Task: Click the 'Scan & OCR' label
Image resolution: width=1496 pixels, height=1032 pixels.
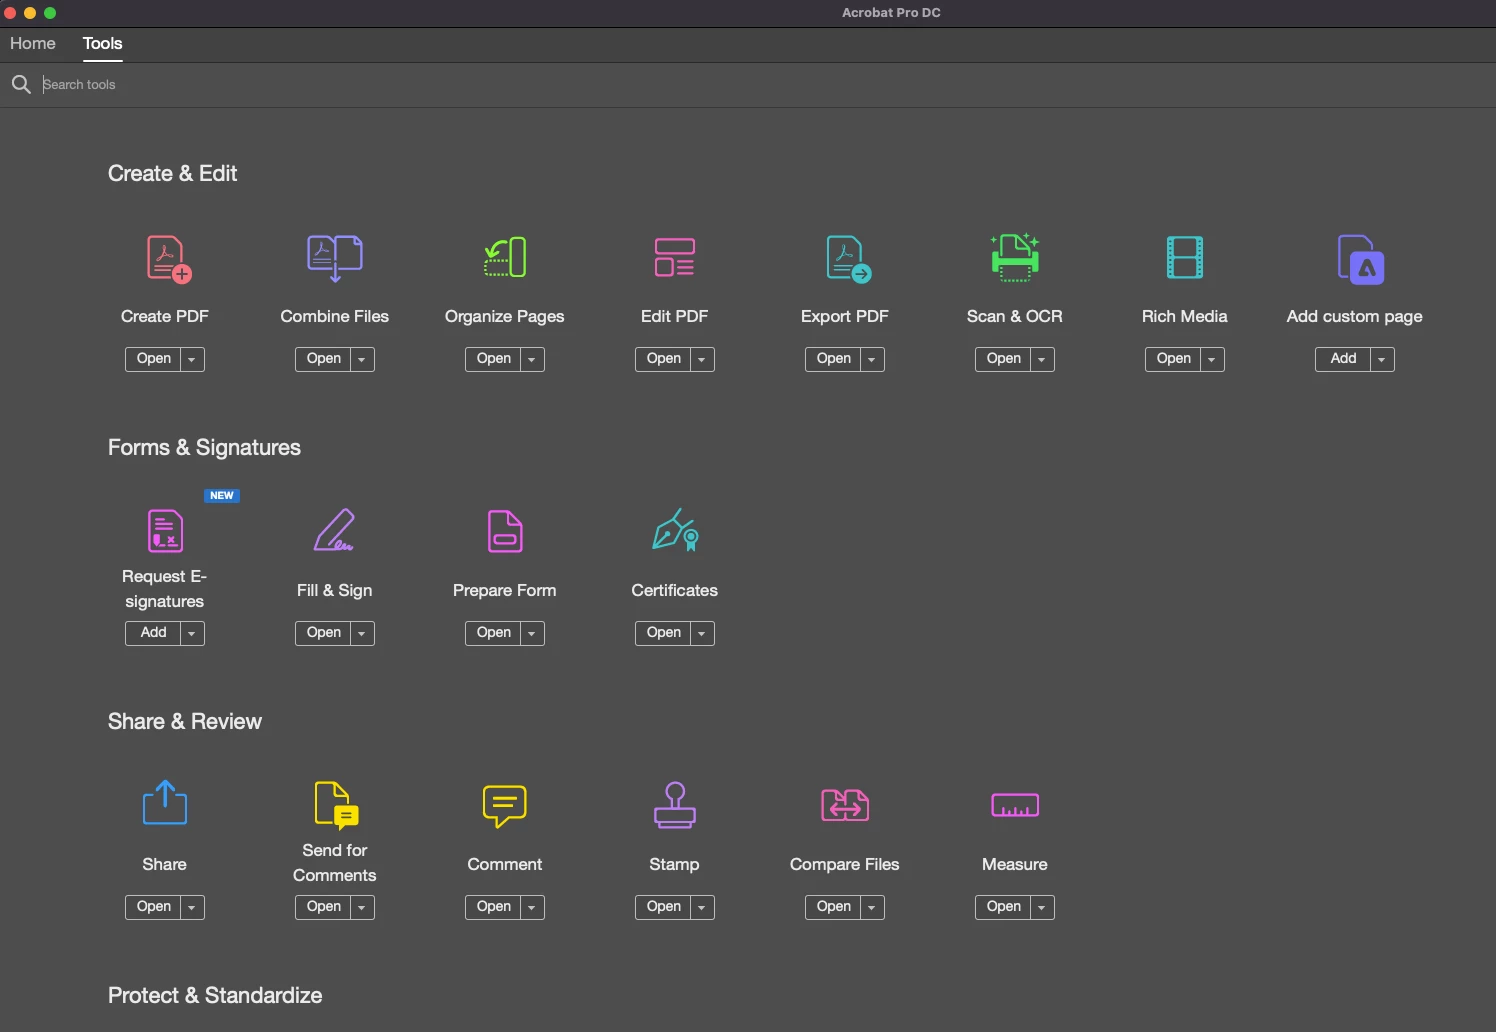Action: click(1015, 316)
